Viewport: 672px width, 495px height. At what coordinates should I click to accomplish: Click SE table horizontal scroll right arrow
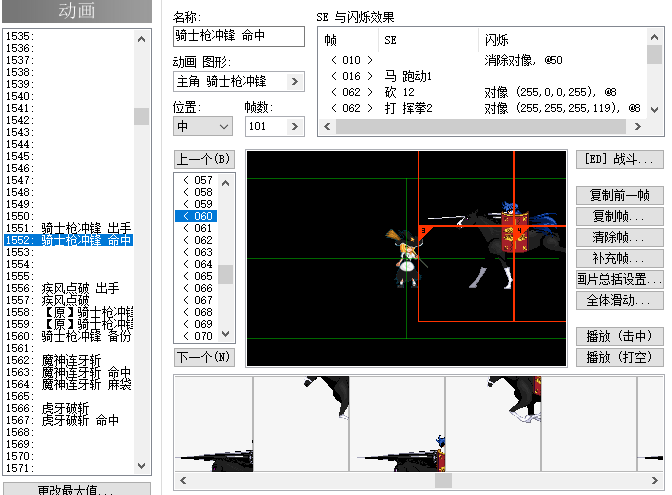[x=638, y=126]
